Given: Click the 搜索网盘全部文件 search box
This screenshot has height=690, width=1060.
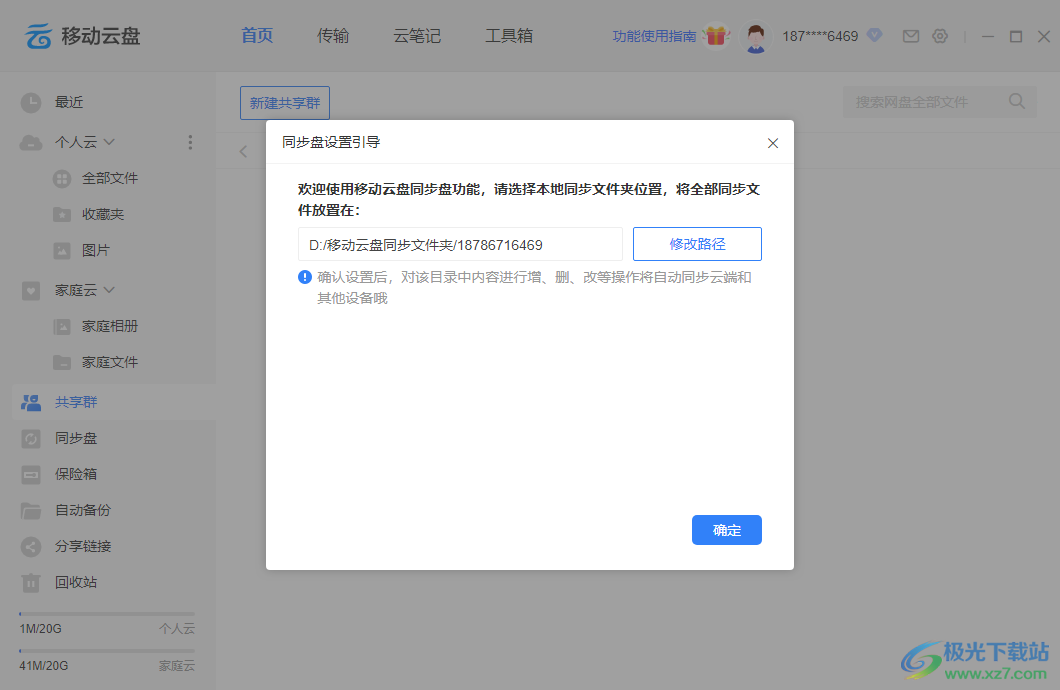Looking at the screenshot, I should 940,102.
